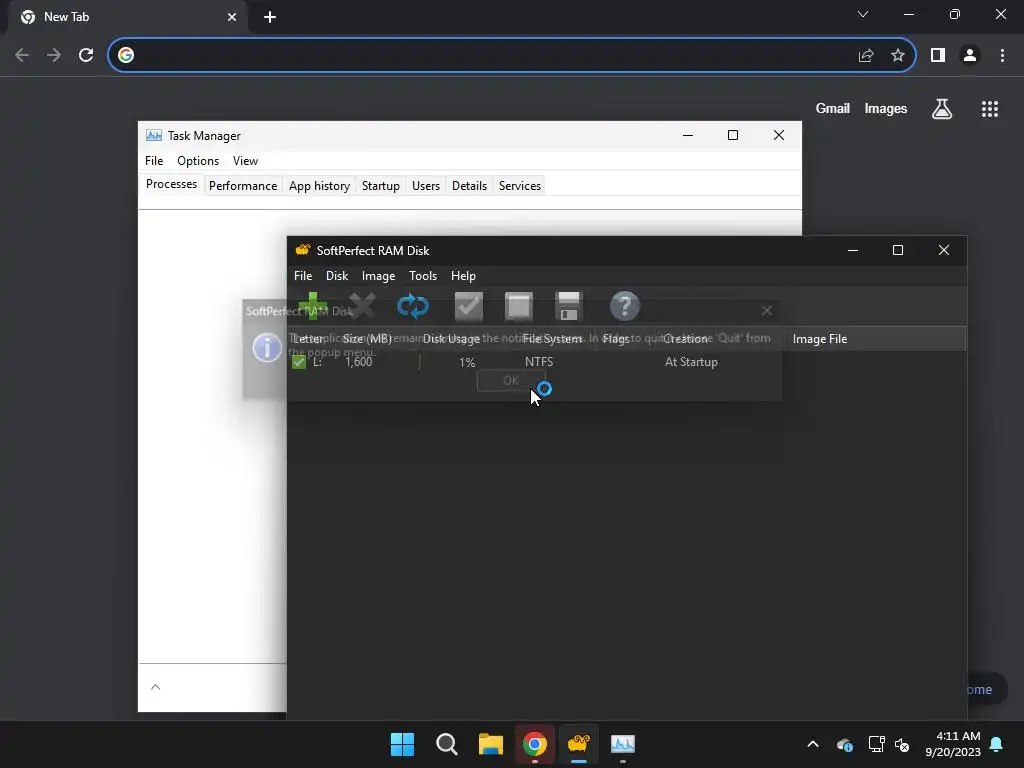Open the notifications bell
Screen dimensions: 1024x768
point(997,744)
